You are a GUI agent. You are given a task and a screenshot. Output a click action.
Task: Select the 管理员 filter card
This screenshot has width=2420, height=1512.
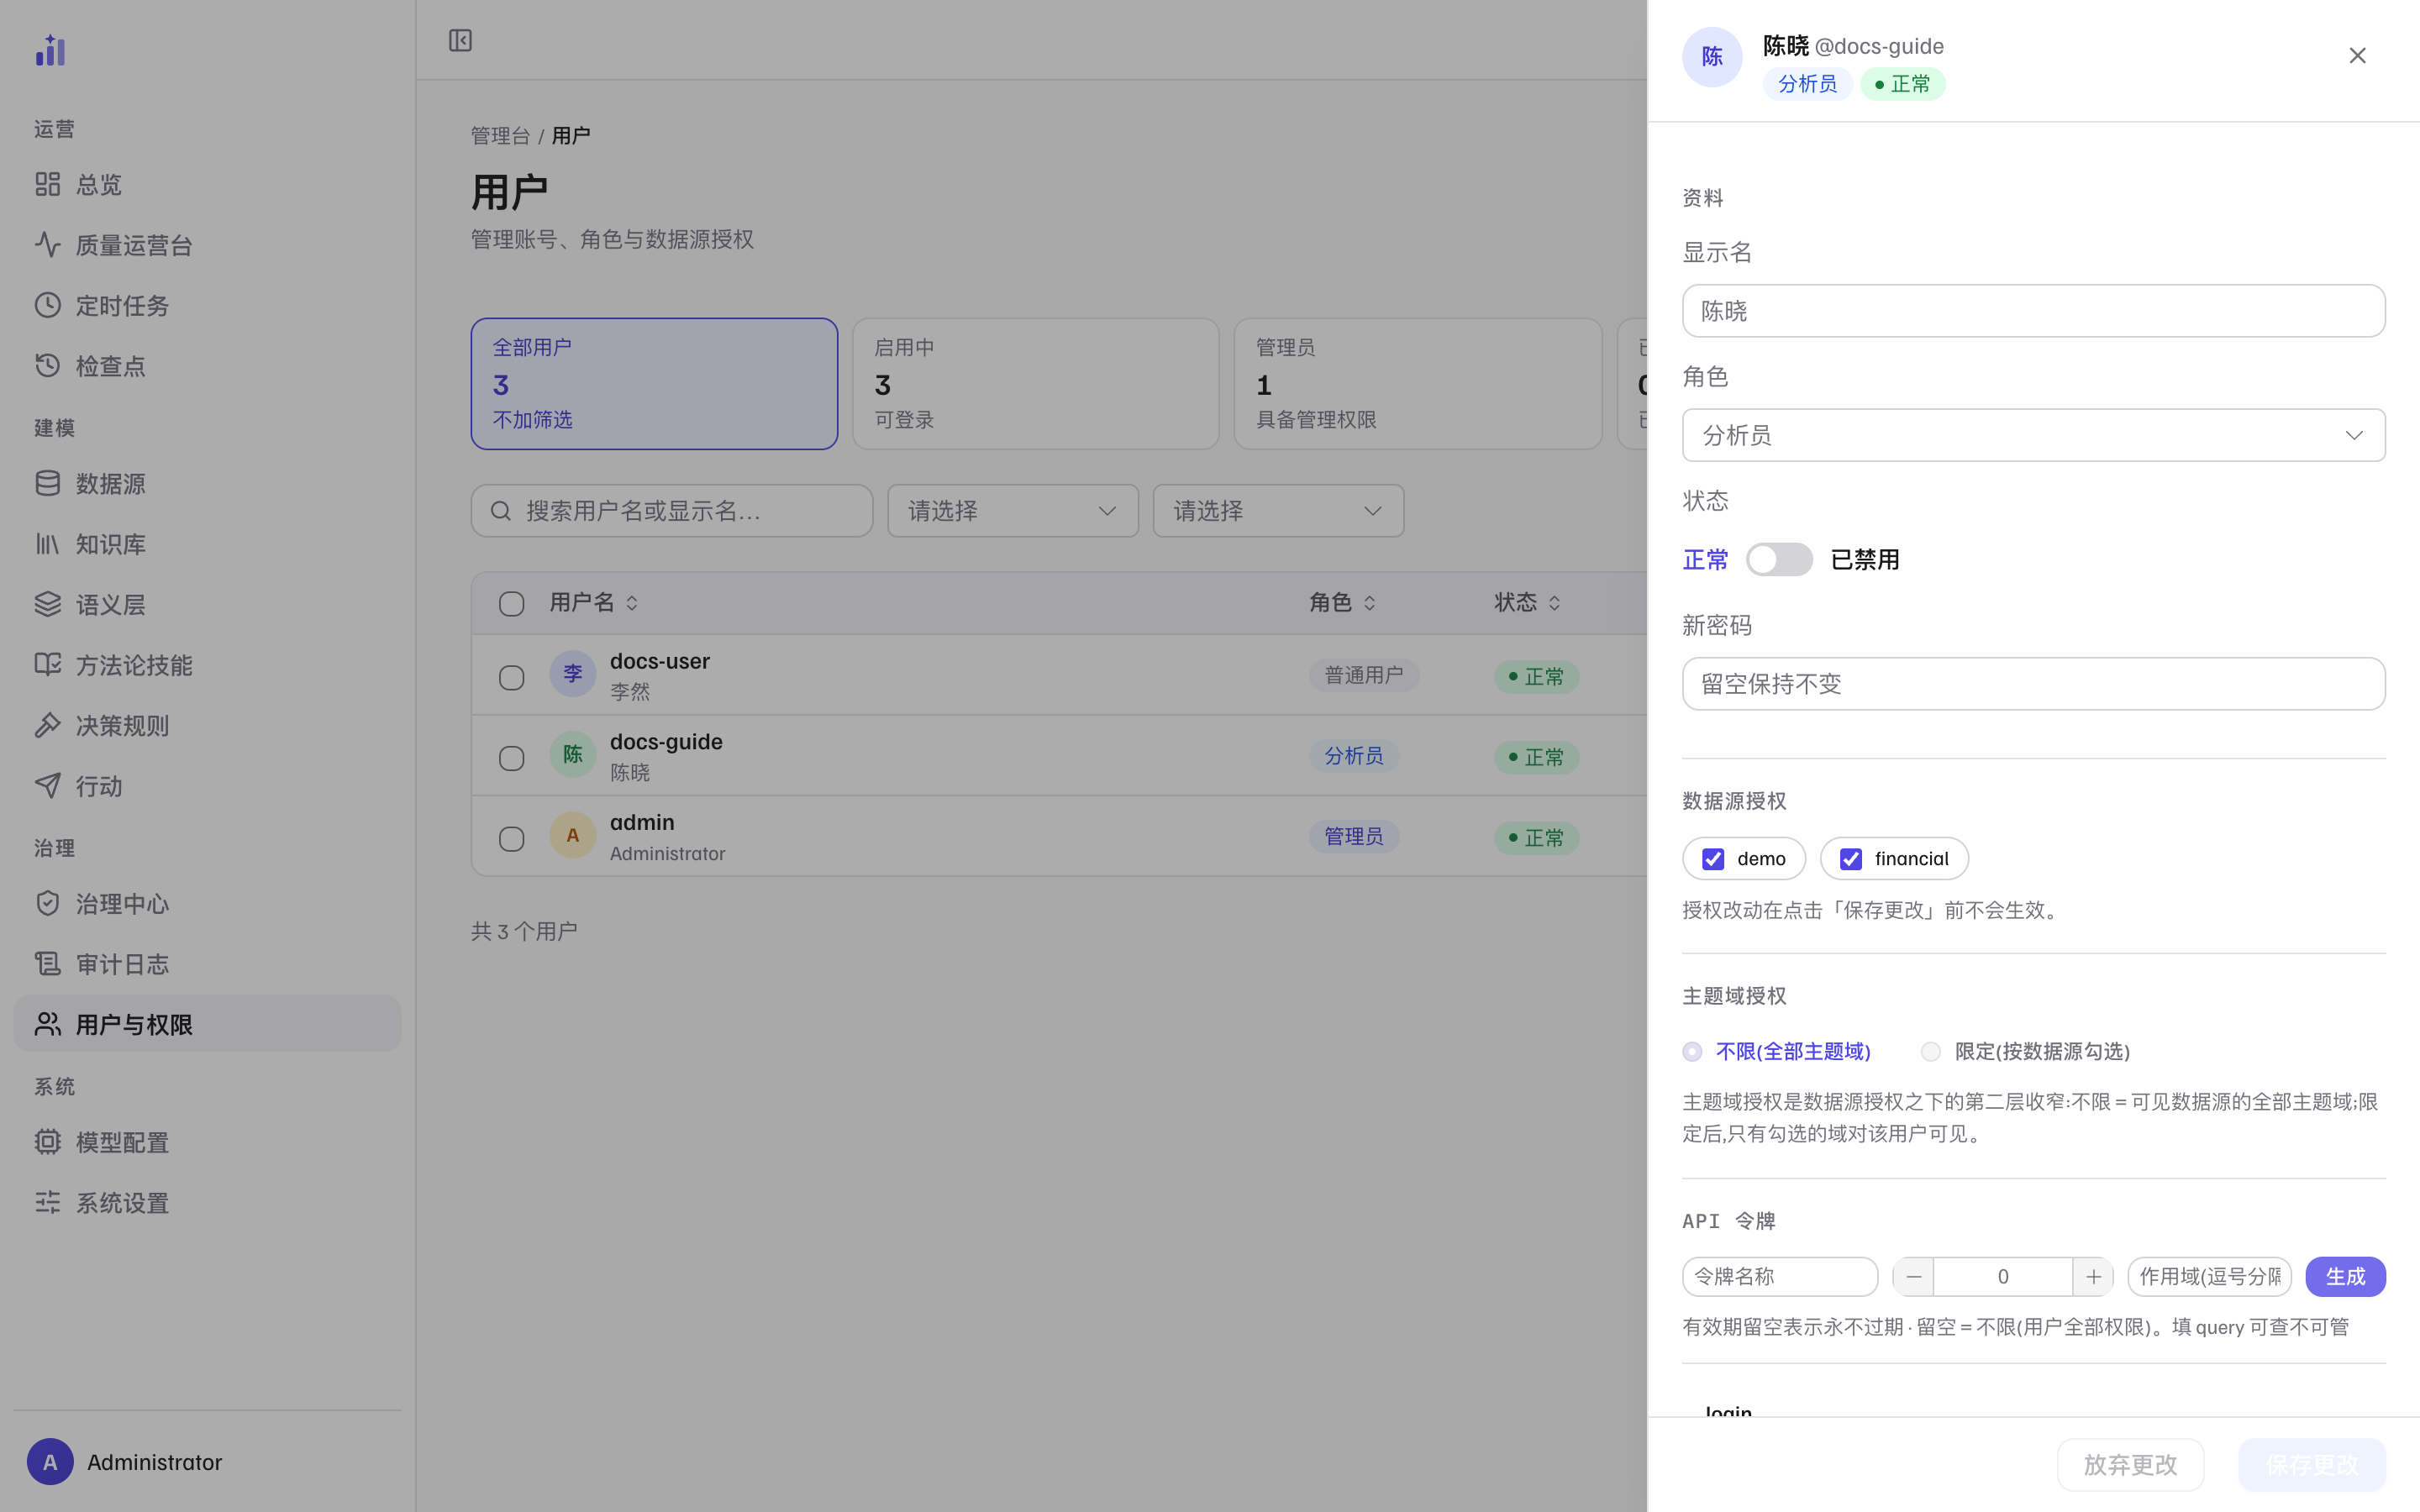tap(1417, 384)
